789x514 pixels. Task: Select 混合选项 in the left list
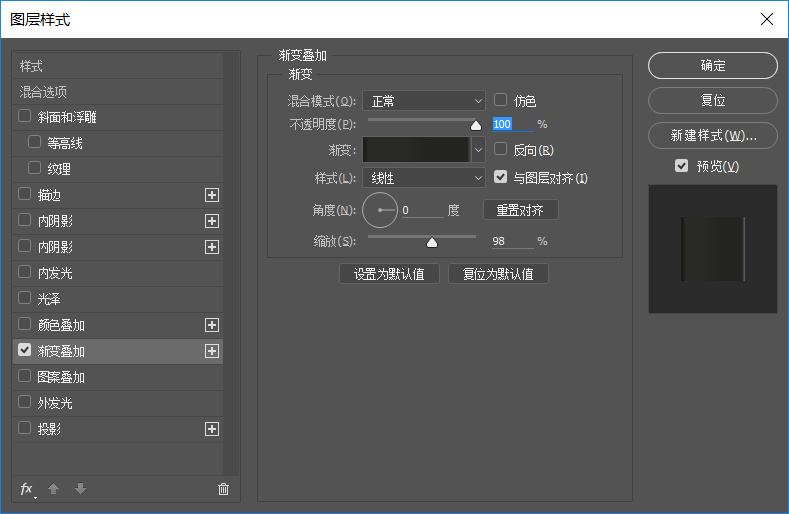[x=44, y=92]
